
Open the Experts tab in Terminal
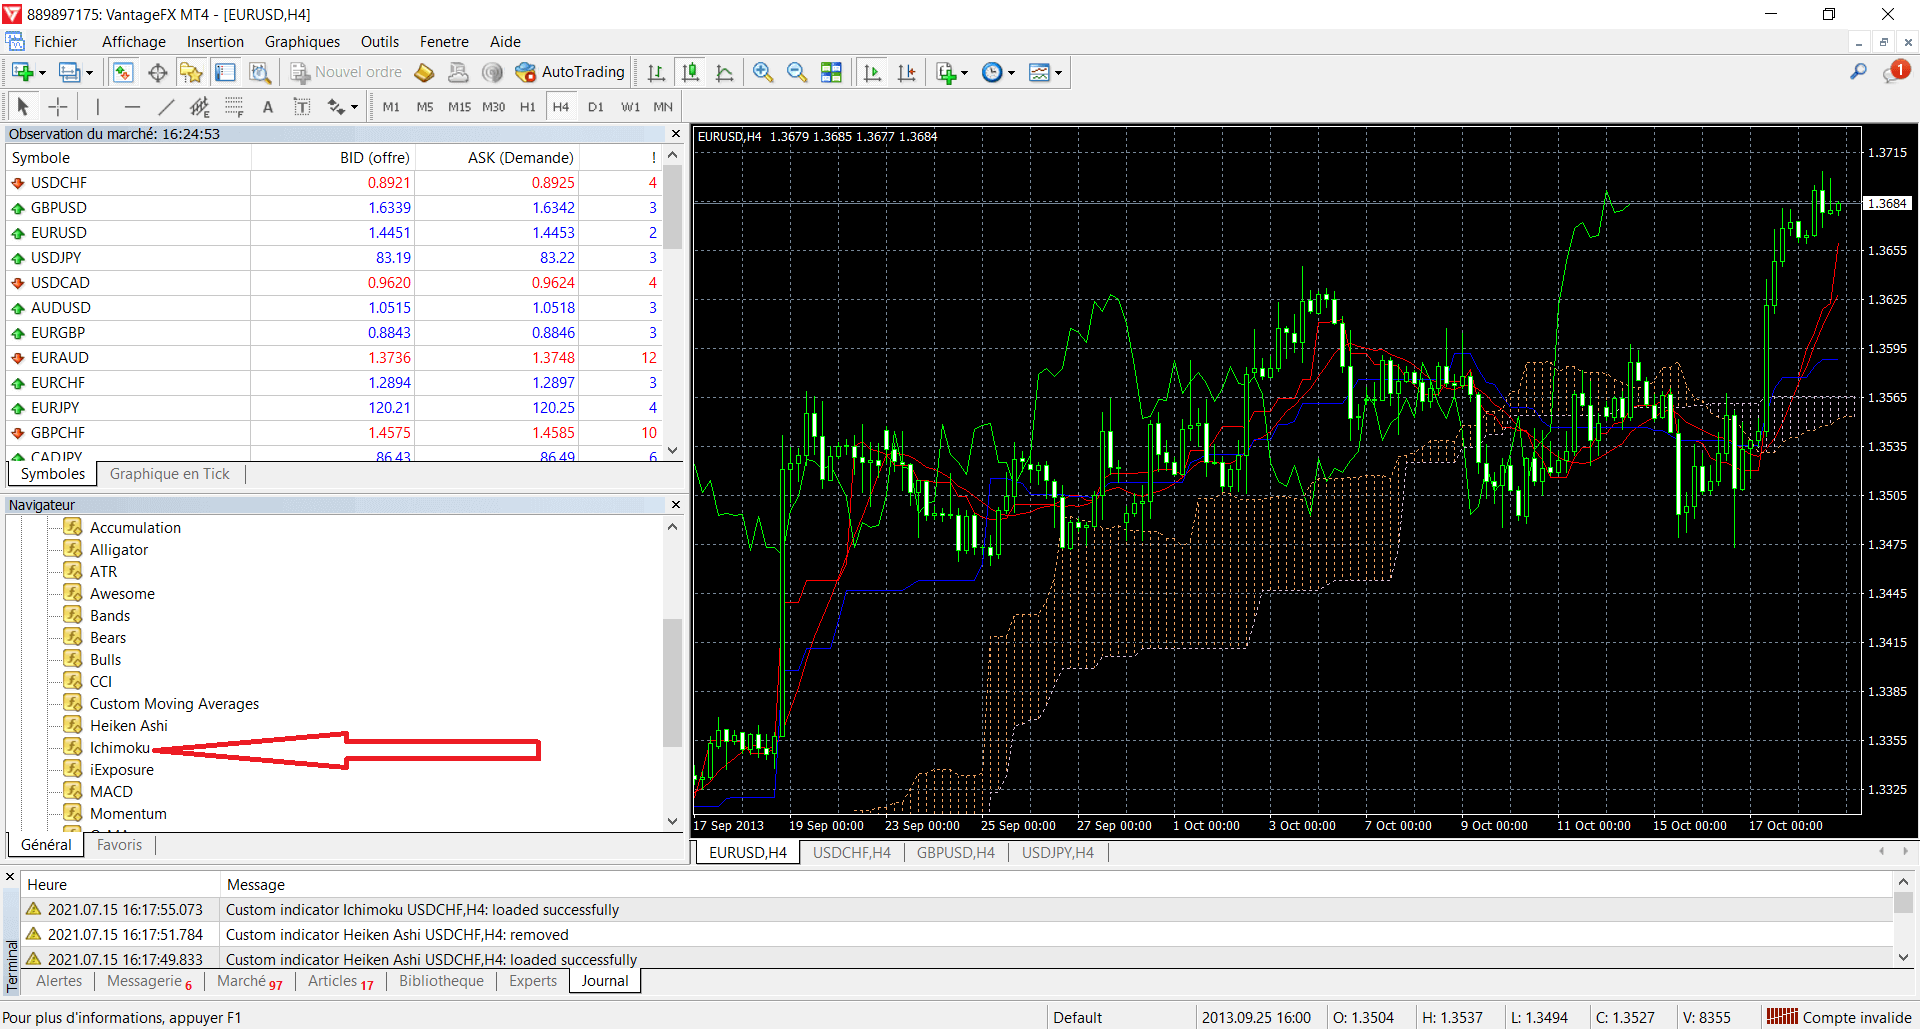point(532,981)
